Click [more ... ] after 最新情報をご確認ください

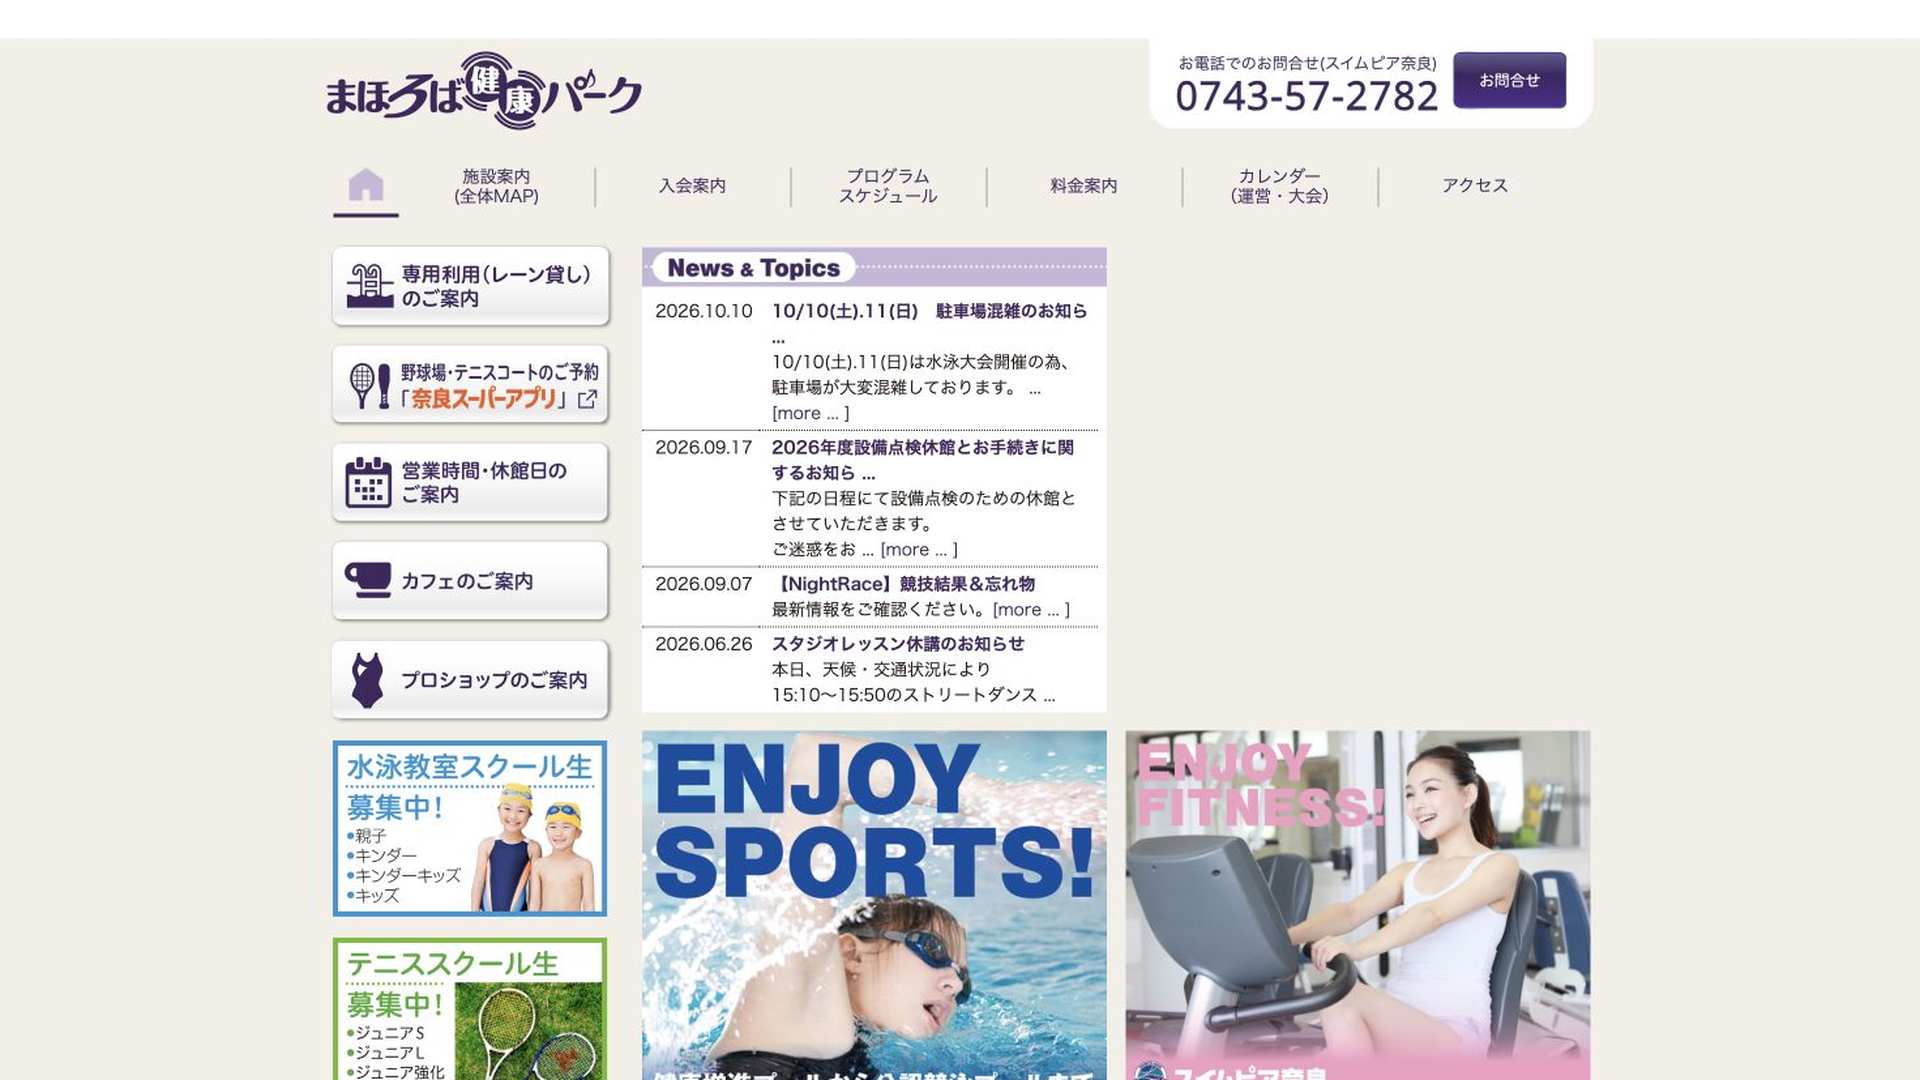[x=1031, y=610]
